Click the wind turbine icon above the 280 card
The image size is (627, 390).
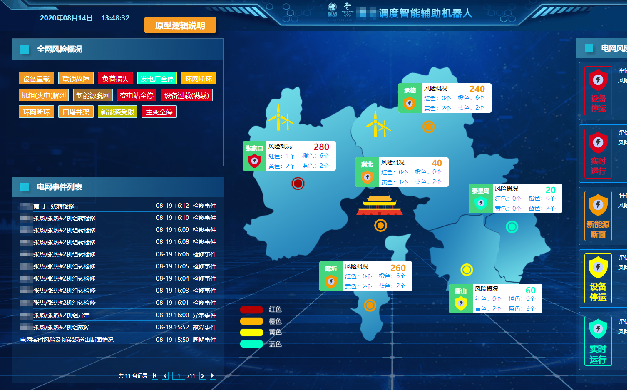coord(280,117)
